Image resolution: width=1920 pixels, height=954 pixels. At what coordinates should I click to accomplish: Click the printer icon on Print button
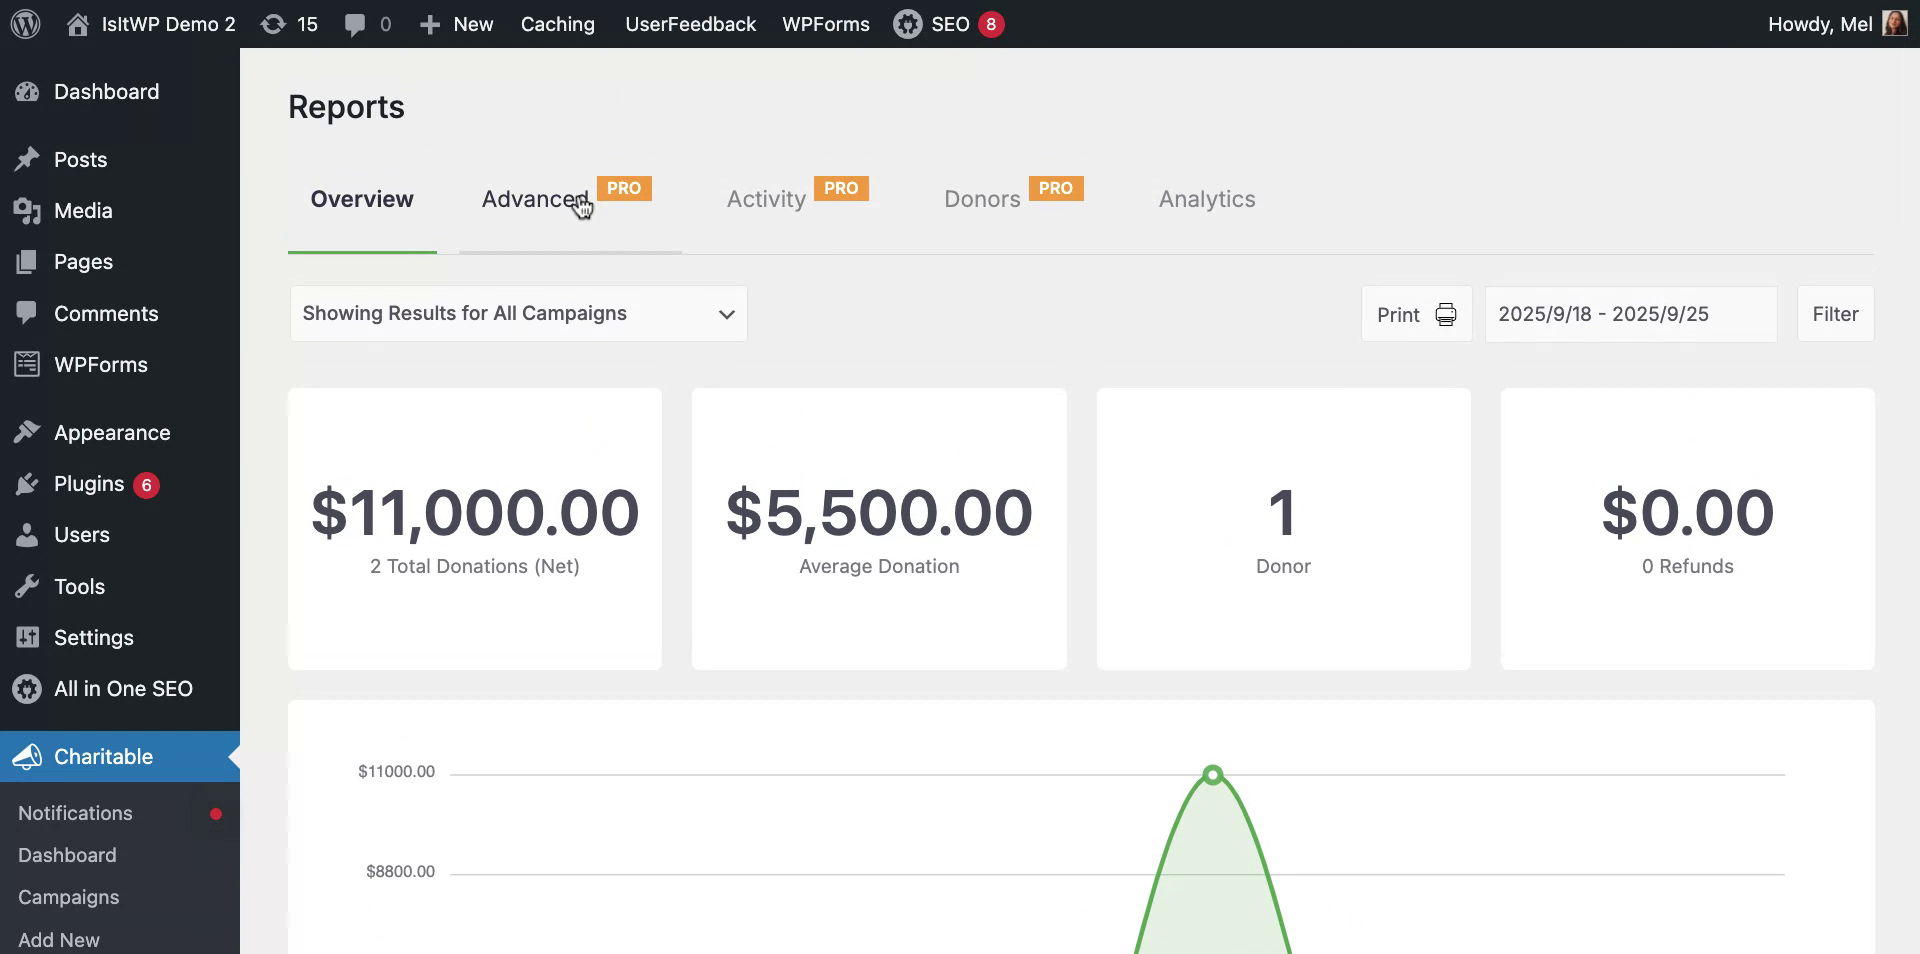[1446, 315]
